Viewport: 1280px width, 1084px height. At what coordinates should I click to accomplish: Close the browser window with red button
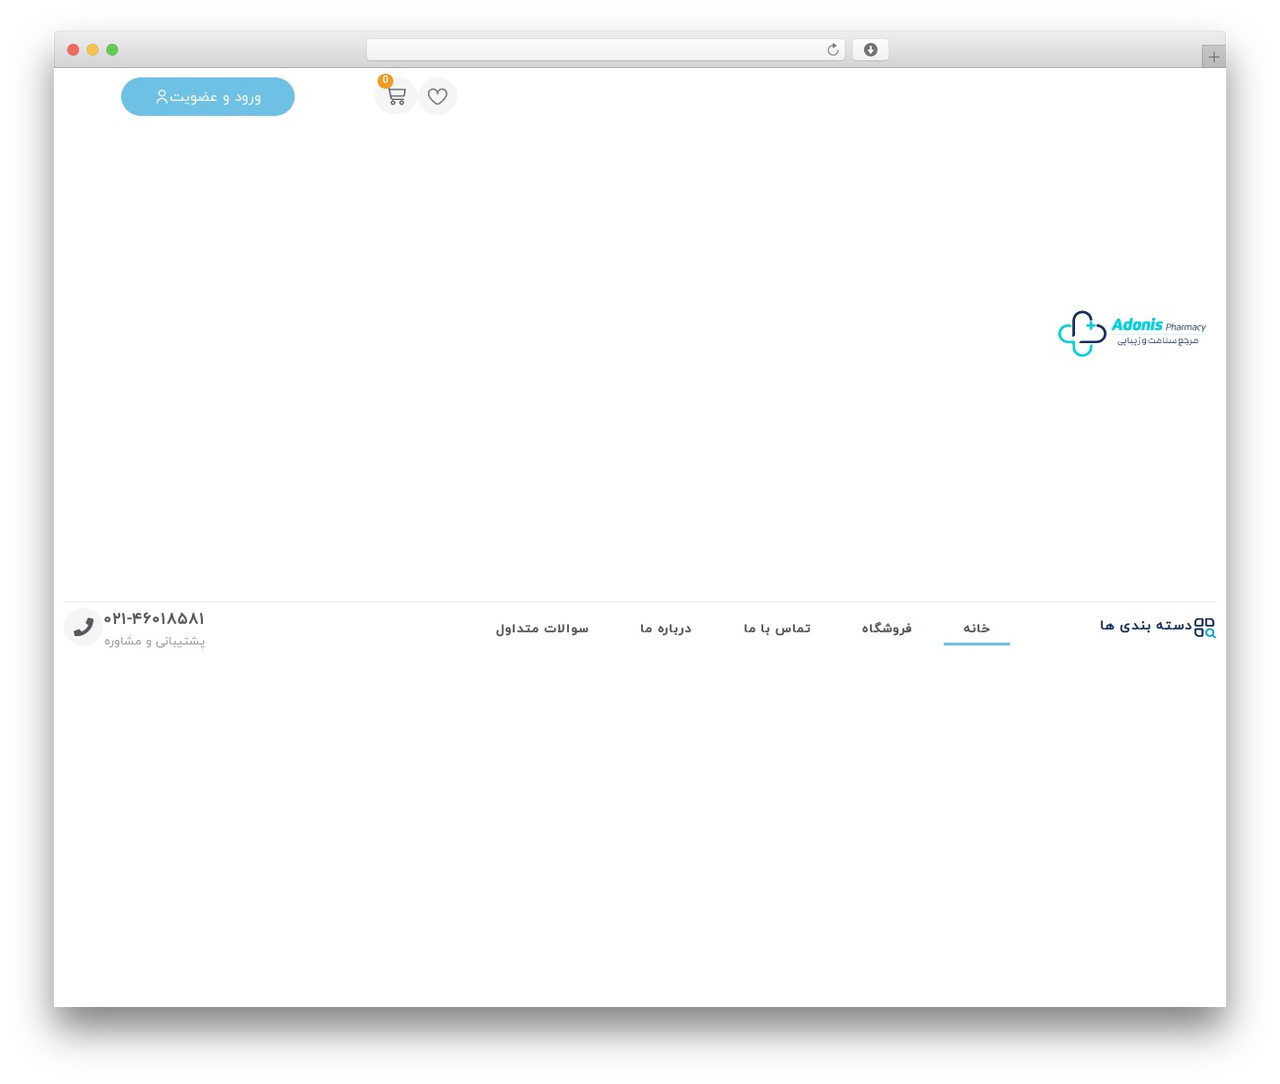73,50
